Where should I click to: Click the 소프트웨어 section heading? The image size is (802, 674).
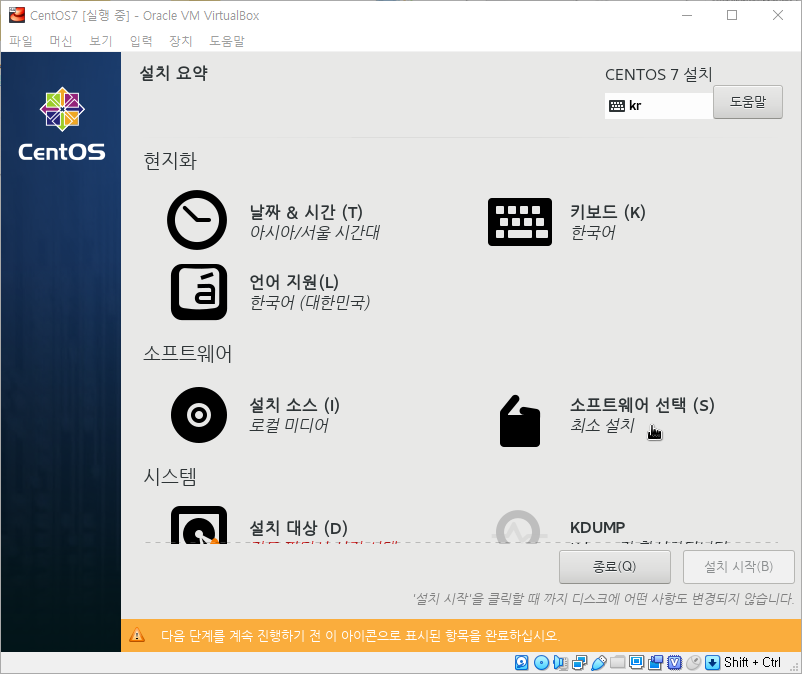coord(187,353)
